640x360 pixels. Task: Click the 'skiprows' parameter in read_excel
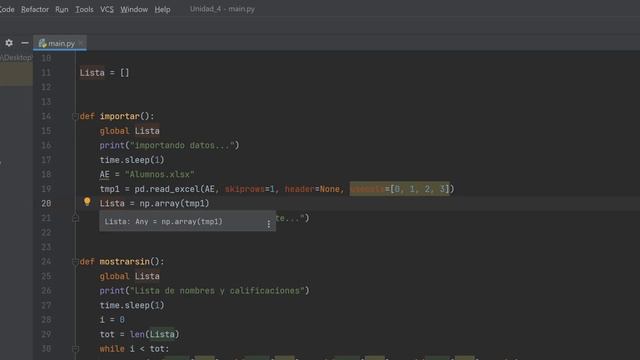point(245,189)
